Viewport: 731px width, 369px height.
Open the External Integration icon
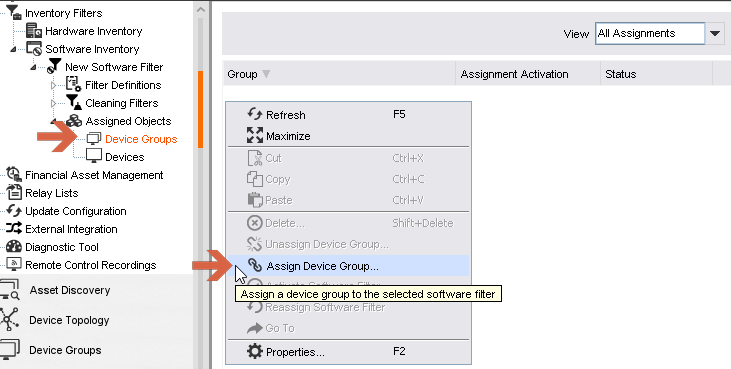tap(14, 228)
